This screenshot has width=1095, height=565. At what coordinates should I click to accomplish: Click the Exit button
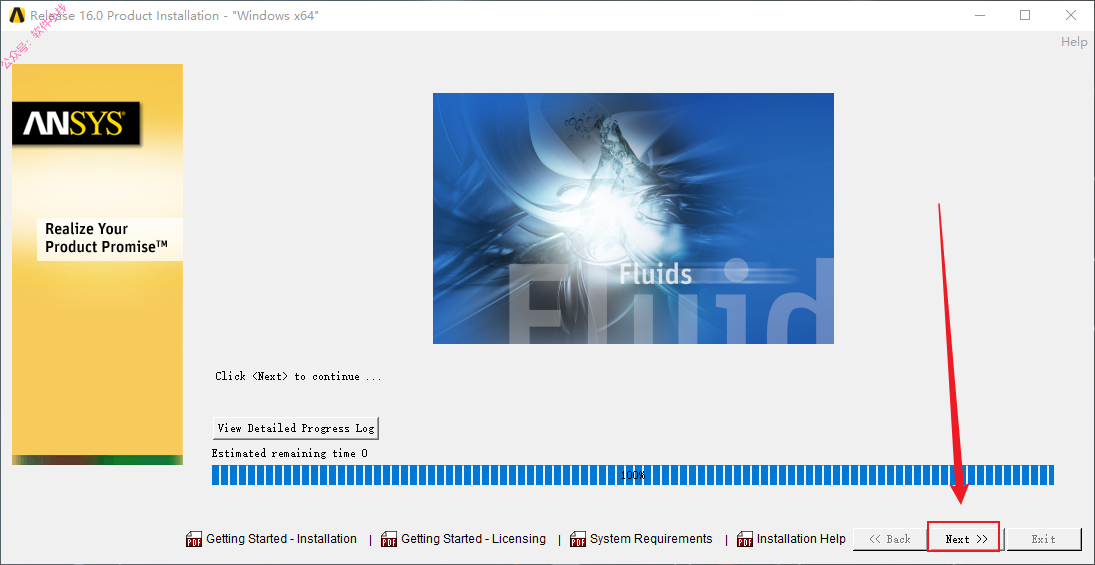[x=1043, y=538]
